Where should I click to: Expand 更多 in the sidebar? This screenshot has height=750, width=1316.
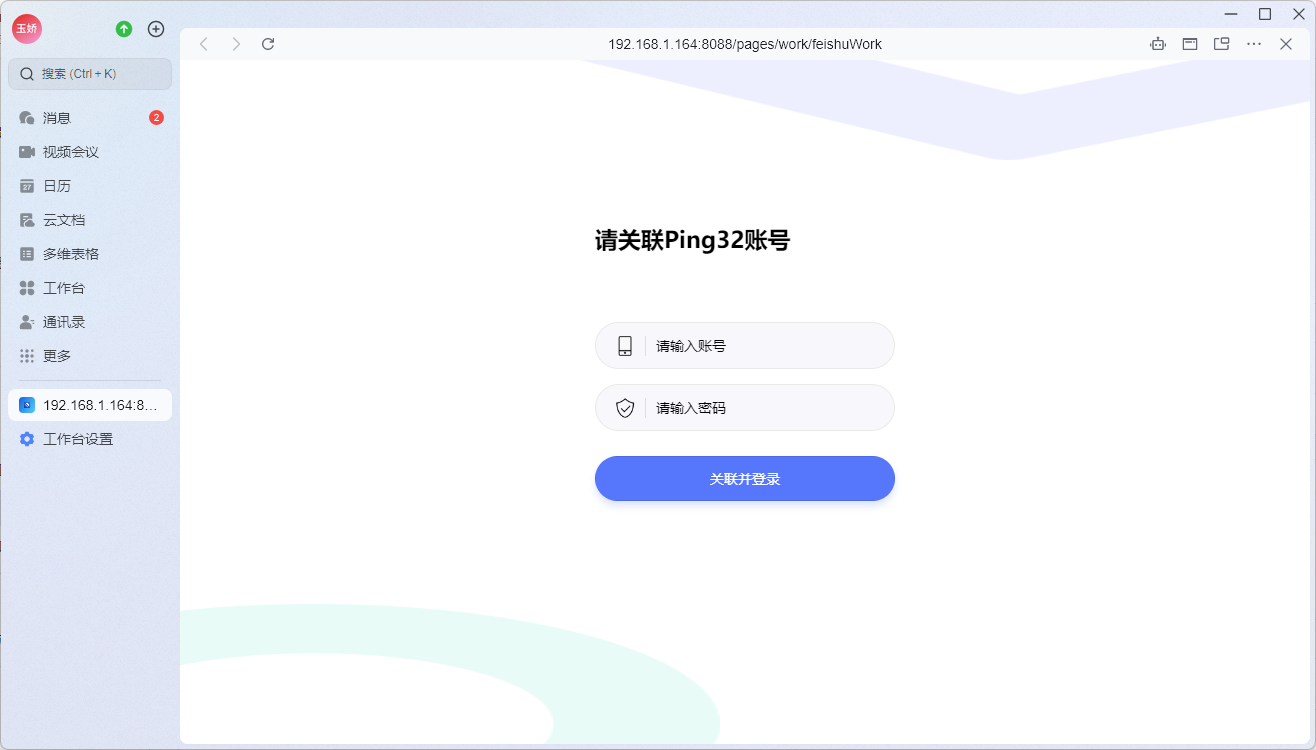[90, 356]
